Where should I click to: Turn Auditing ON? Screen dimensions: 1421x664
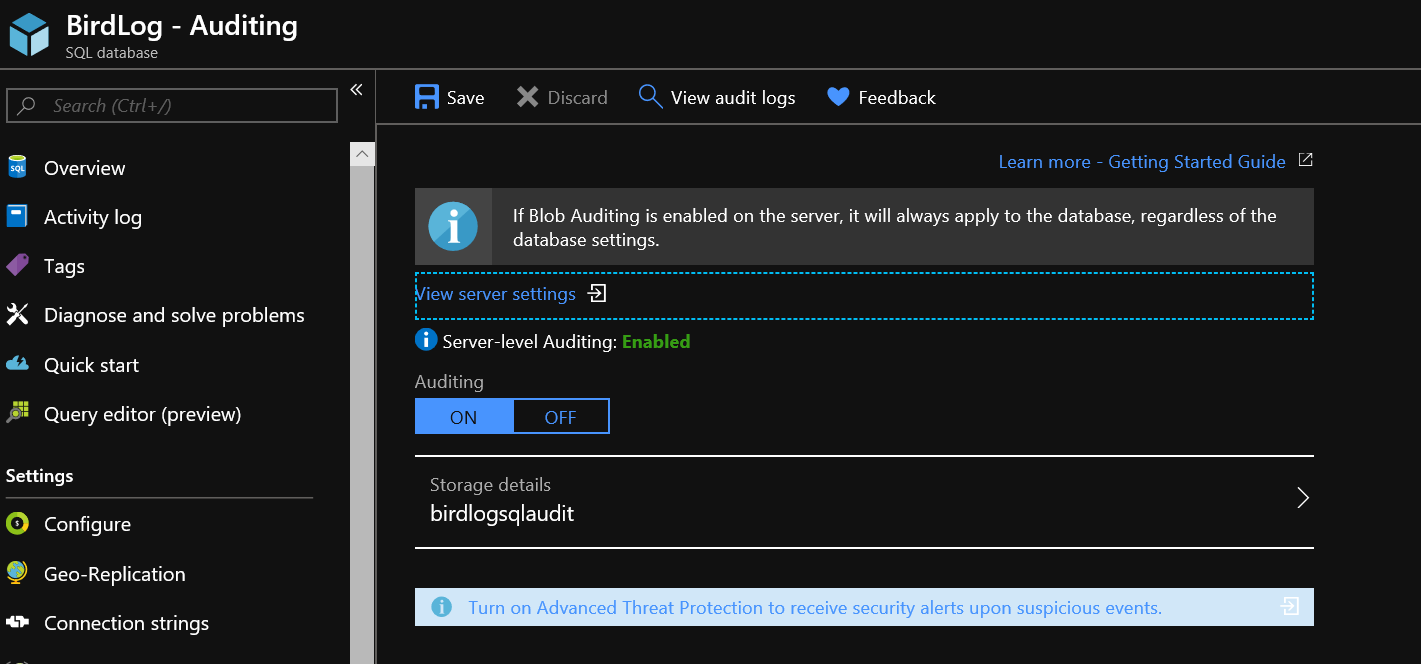[464, 417]
